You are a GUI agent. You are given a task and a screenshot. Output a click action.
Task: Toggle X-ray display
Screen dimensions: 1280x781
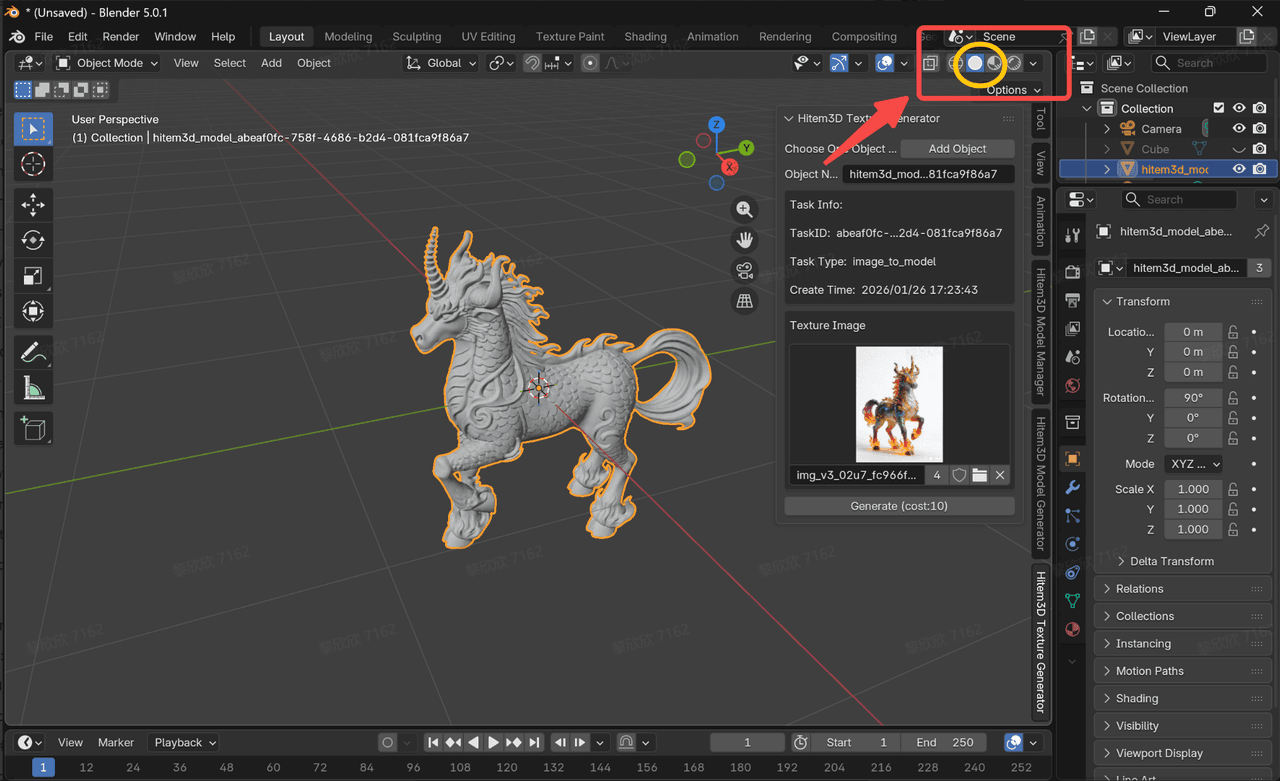(x=930, y=63)
